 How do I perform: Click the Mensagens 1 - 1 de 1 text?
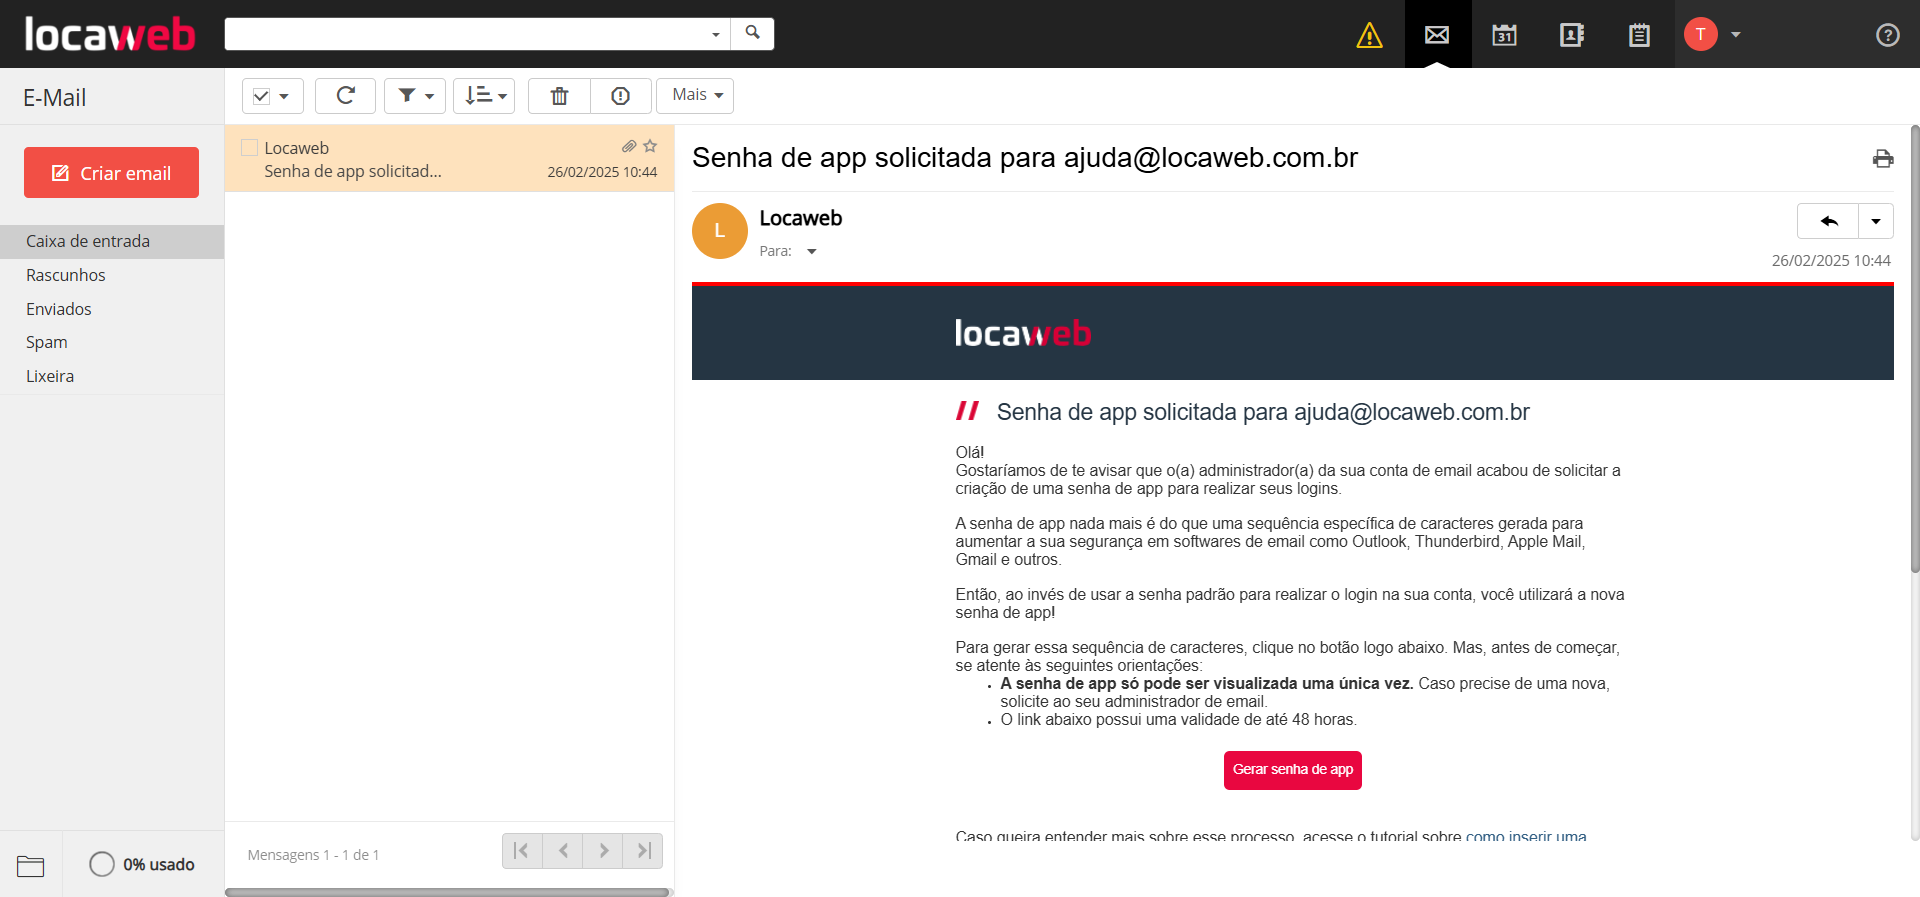click(313, 855)
